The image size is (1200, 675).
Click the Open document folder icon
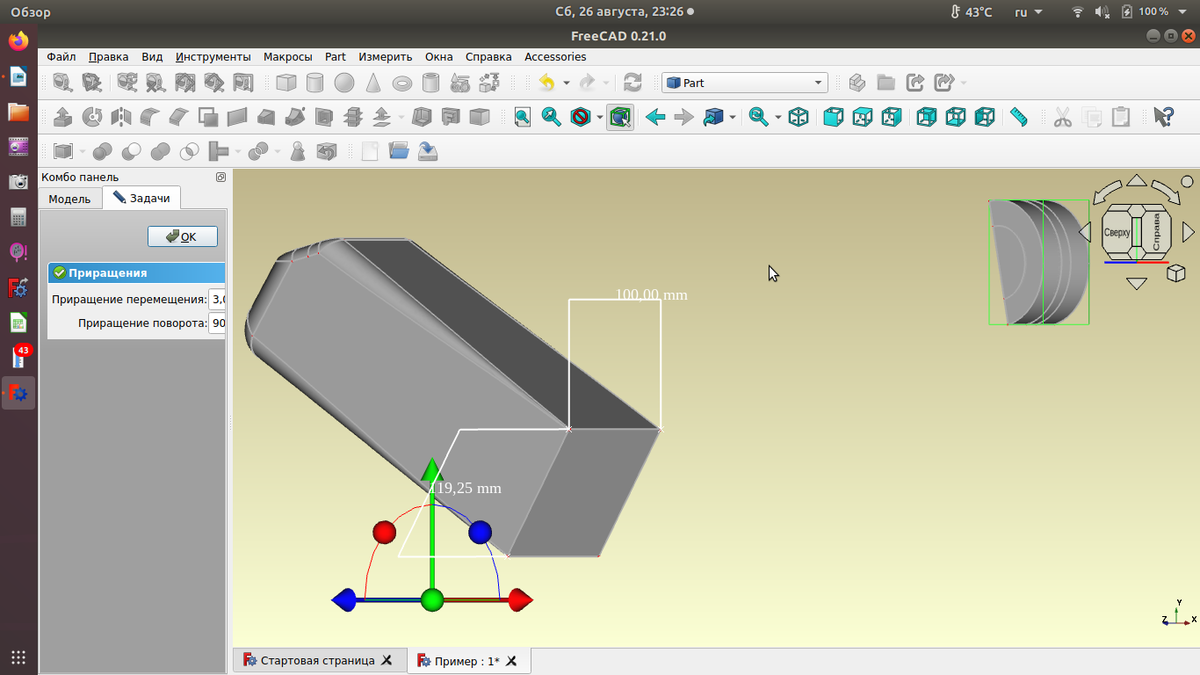click(399, 152)
